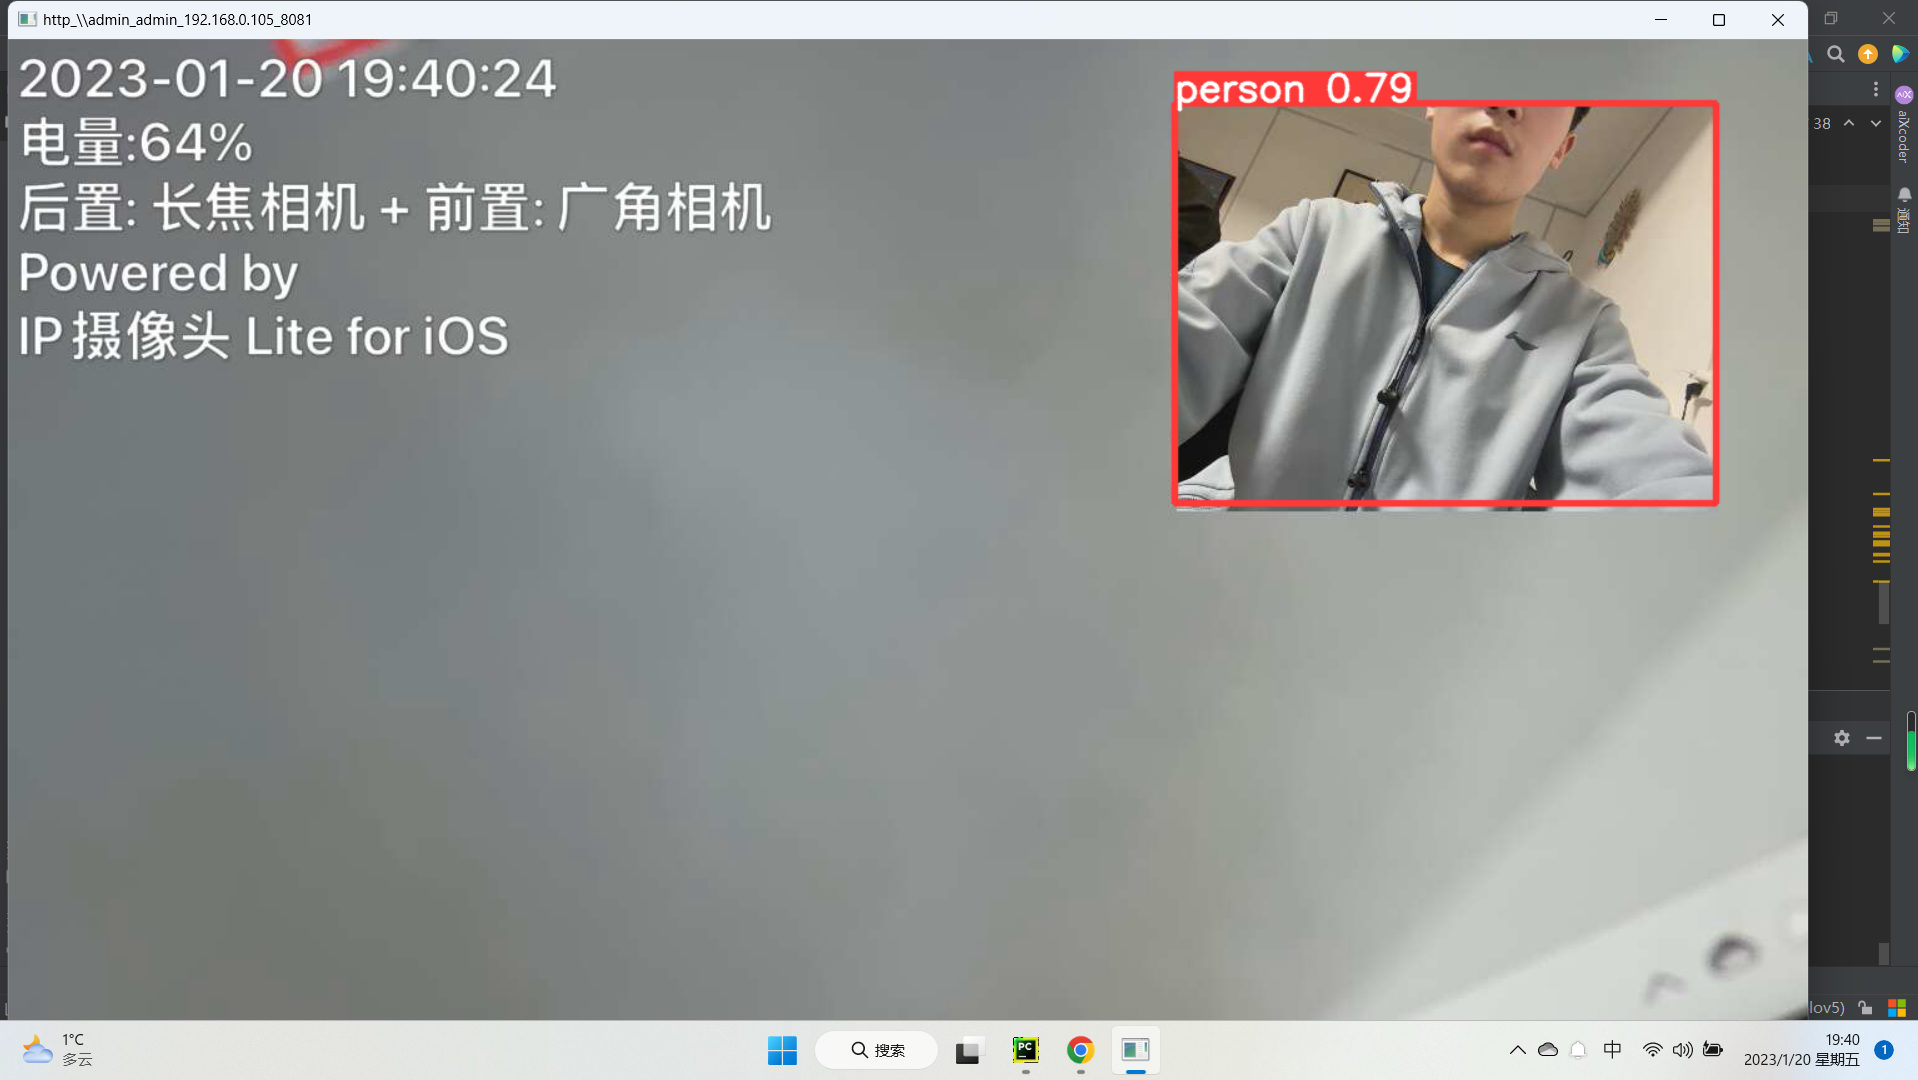Open the Windows Start menu

[x=782, y=1050]
